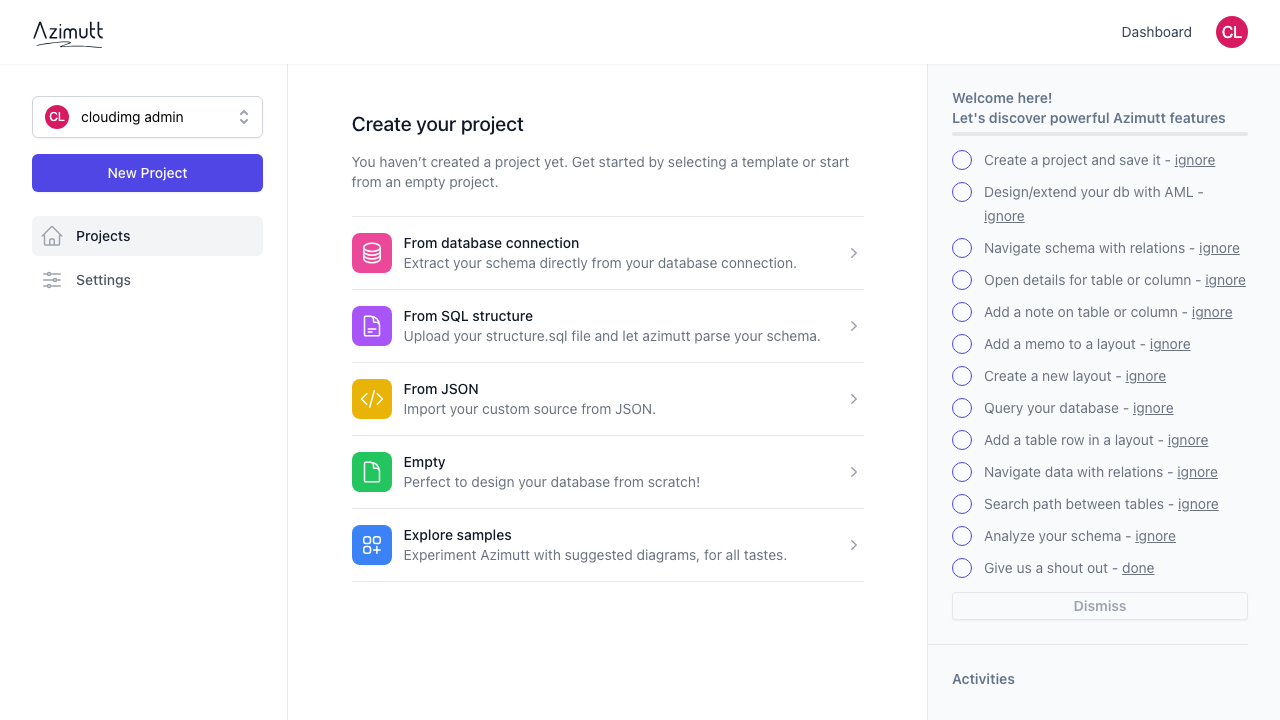Click the Azimutt logo
Screen dimensions: 1280x720
[x=68, y=33]
